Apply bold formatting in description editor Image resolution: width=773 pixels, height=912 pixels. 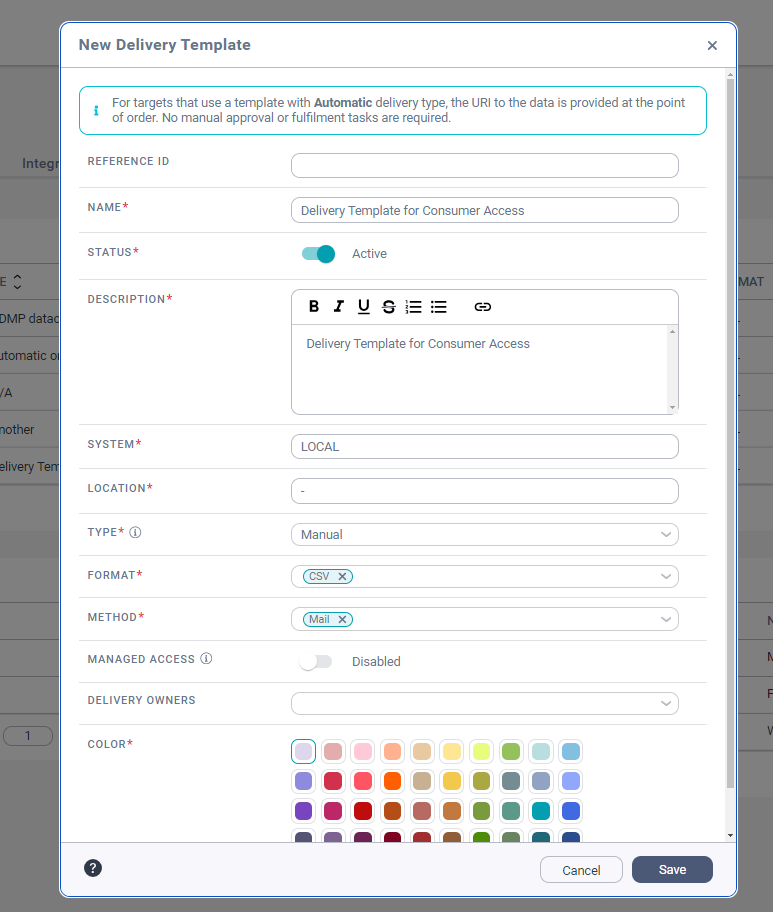(x=314, y=307)
